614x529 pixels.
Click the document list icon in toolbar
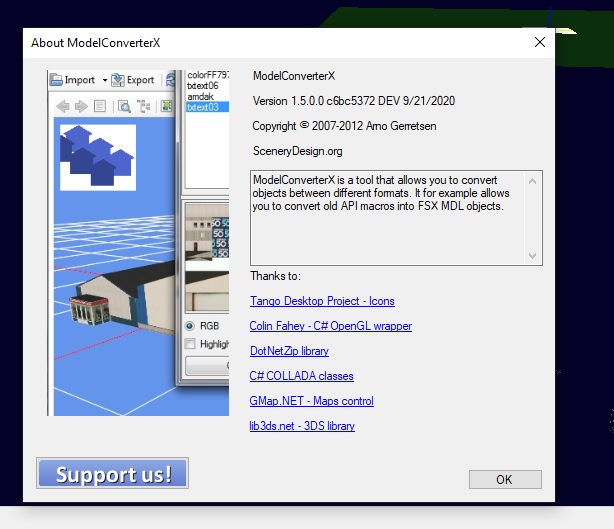click(x=100, y=106)
